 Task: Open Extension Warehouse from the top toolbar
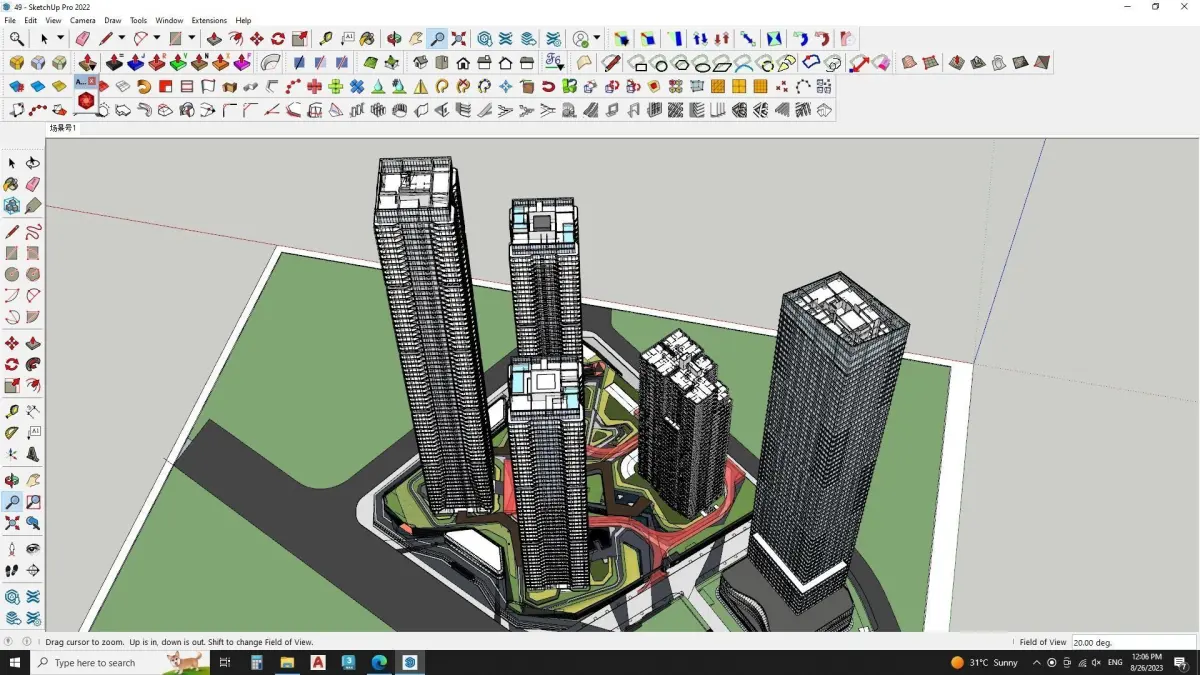click(506, 39)
